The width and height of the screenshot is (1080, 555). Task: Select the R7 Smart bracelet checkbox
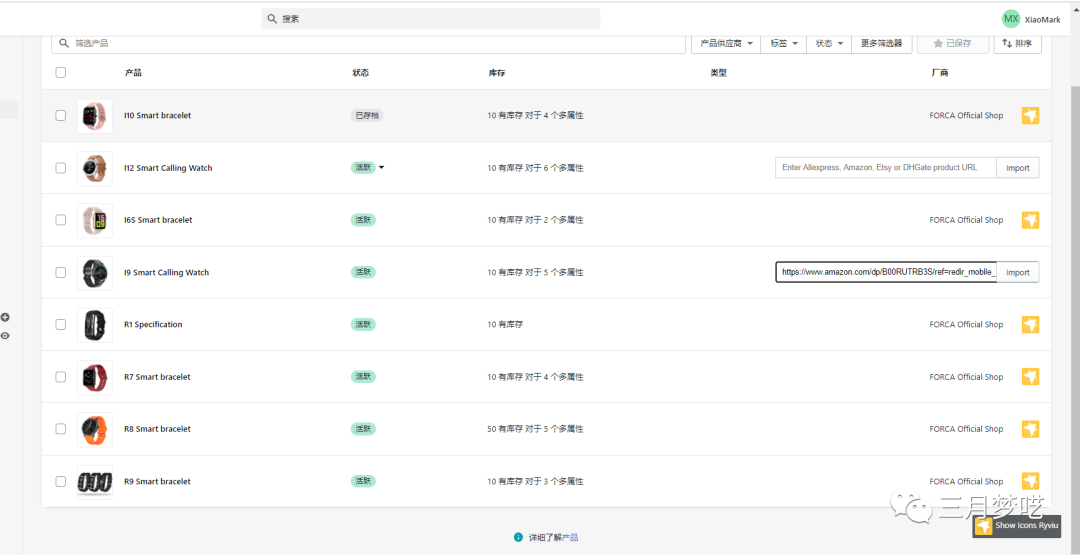tap(61, 377)
